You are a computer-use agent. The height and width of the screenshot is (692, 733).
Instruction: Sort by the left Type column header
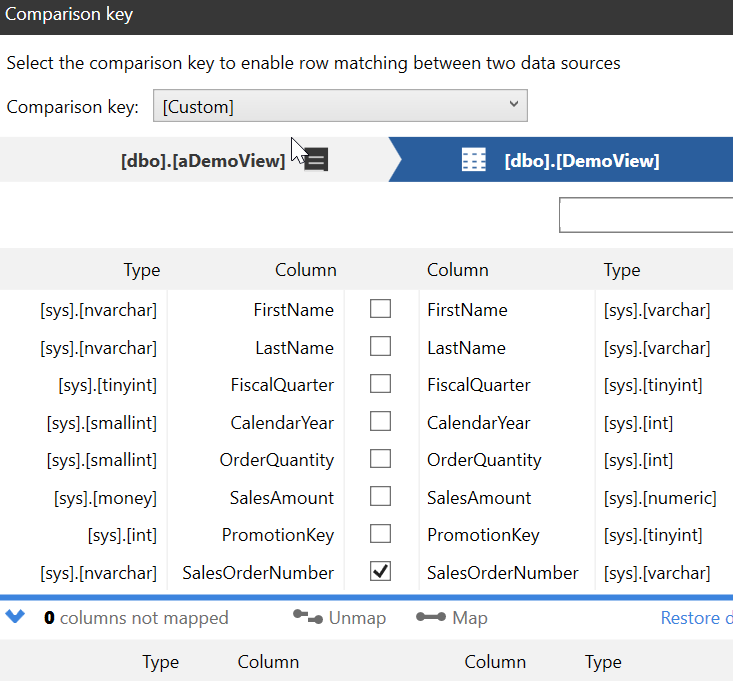[141, 270]
